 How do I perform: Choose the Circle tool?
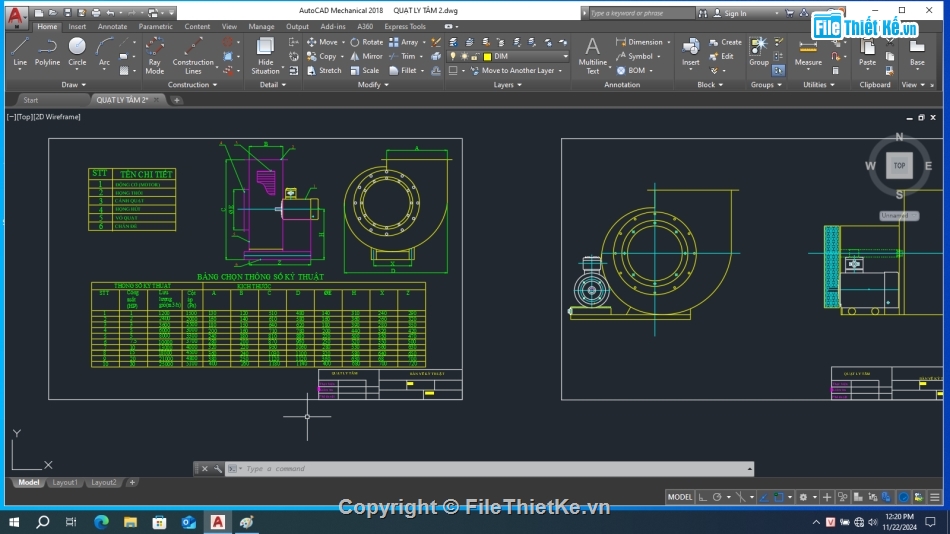(x=77, y=52)
